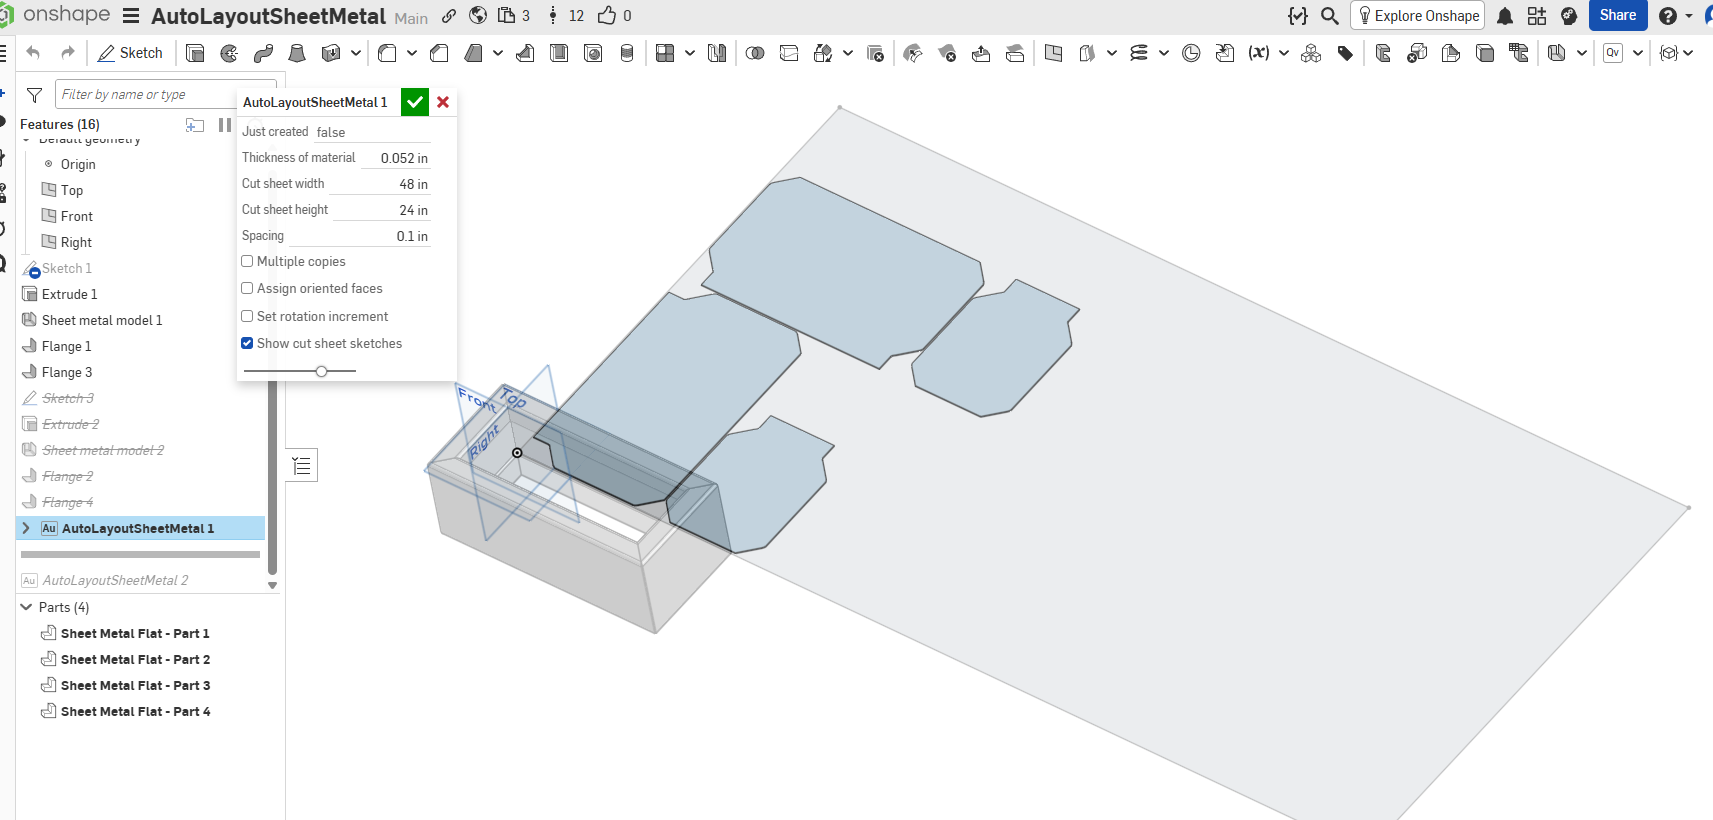Expand the AutoLayoutSheetMetal 1 feature row
The width and height of the screenshot is (1713, 820).
27,528
